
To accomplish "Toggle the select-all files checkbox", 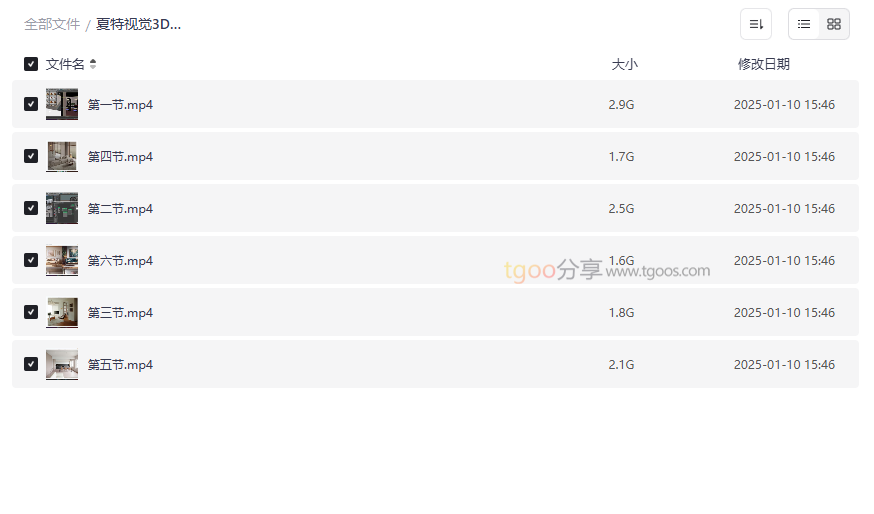I will pos(31,64).
